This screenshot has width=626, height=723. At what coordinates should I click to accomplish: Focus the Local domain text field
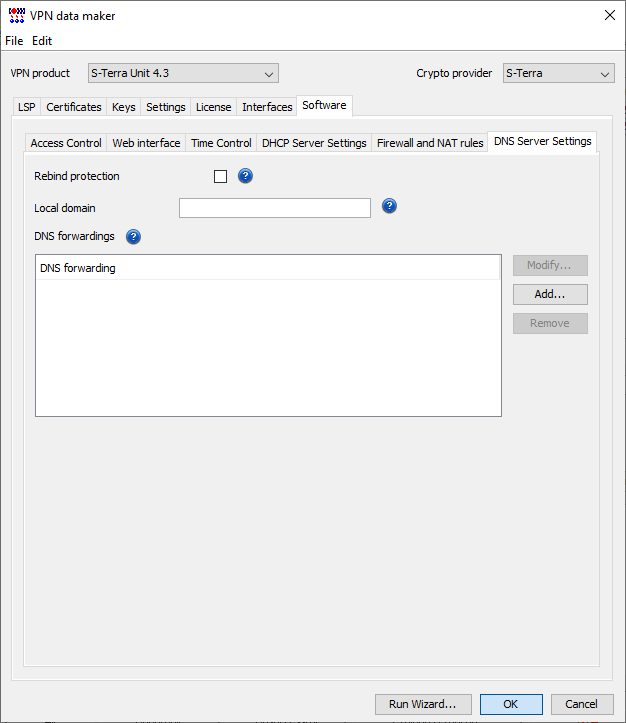click(274, 207)
